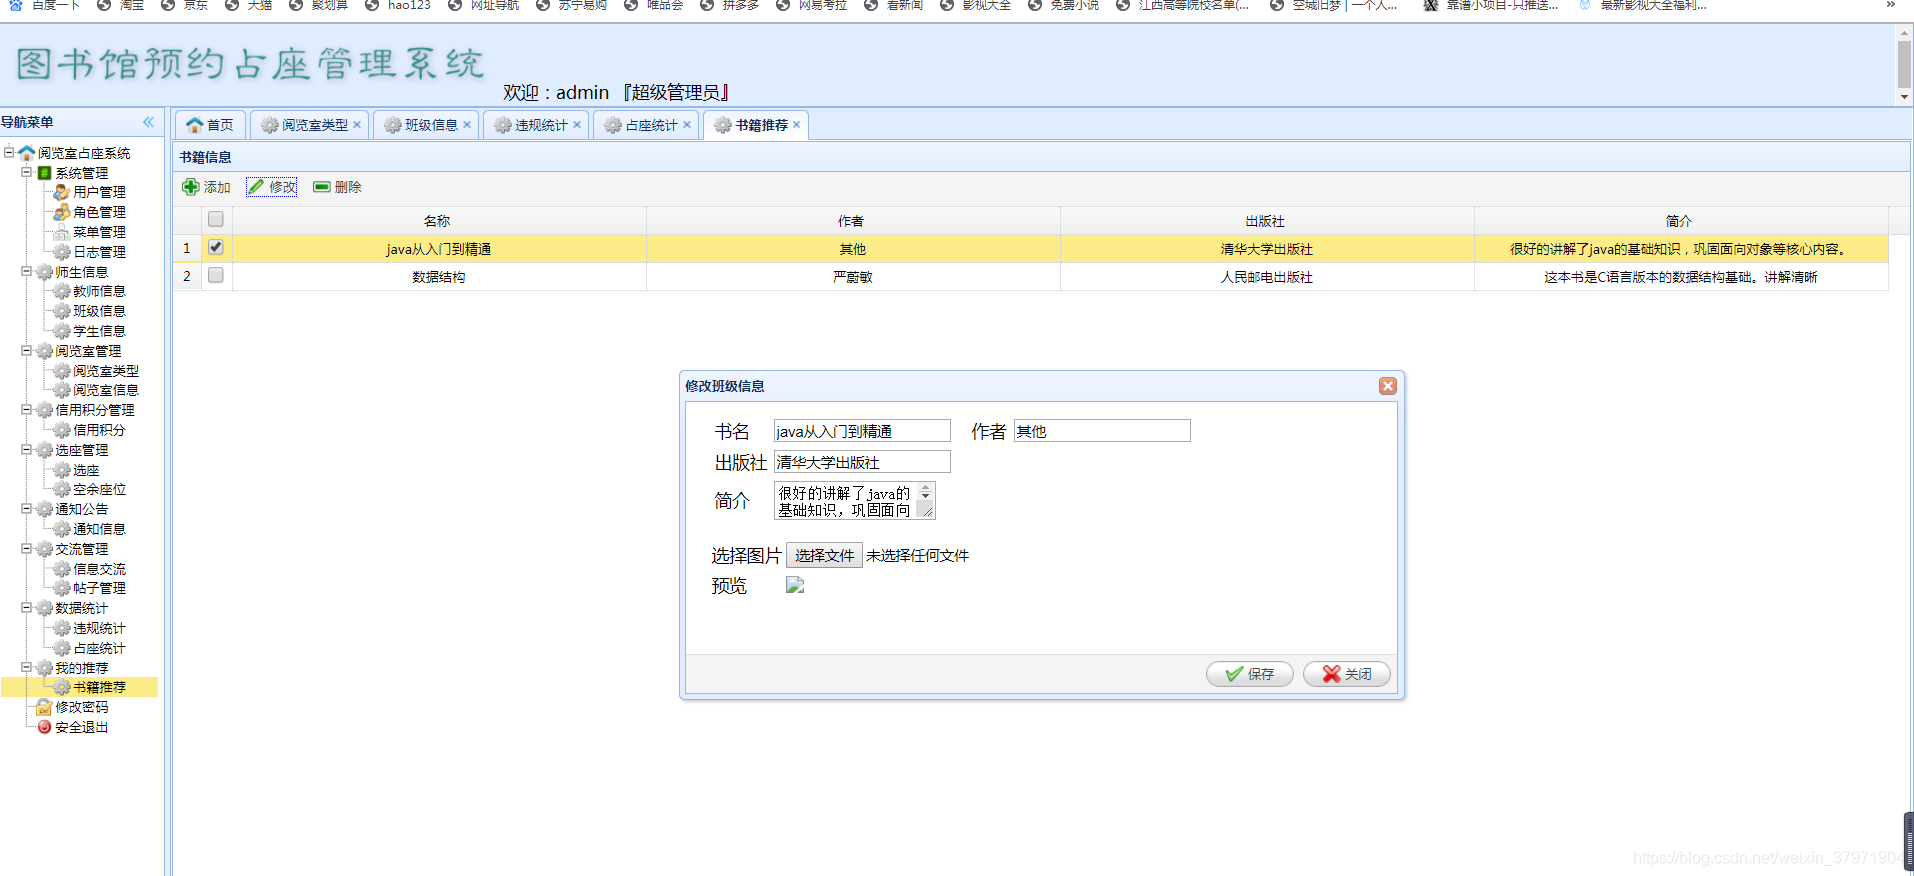Viewport: 1914px width, 876px height.
Task: Close the 违规统计 tab
Action: coord(577,125)
